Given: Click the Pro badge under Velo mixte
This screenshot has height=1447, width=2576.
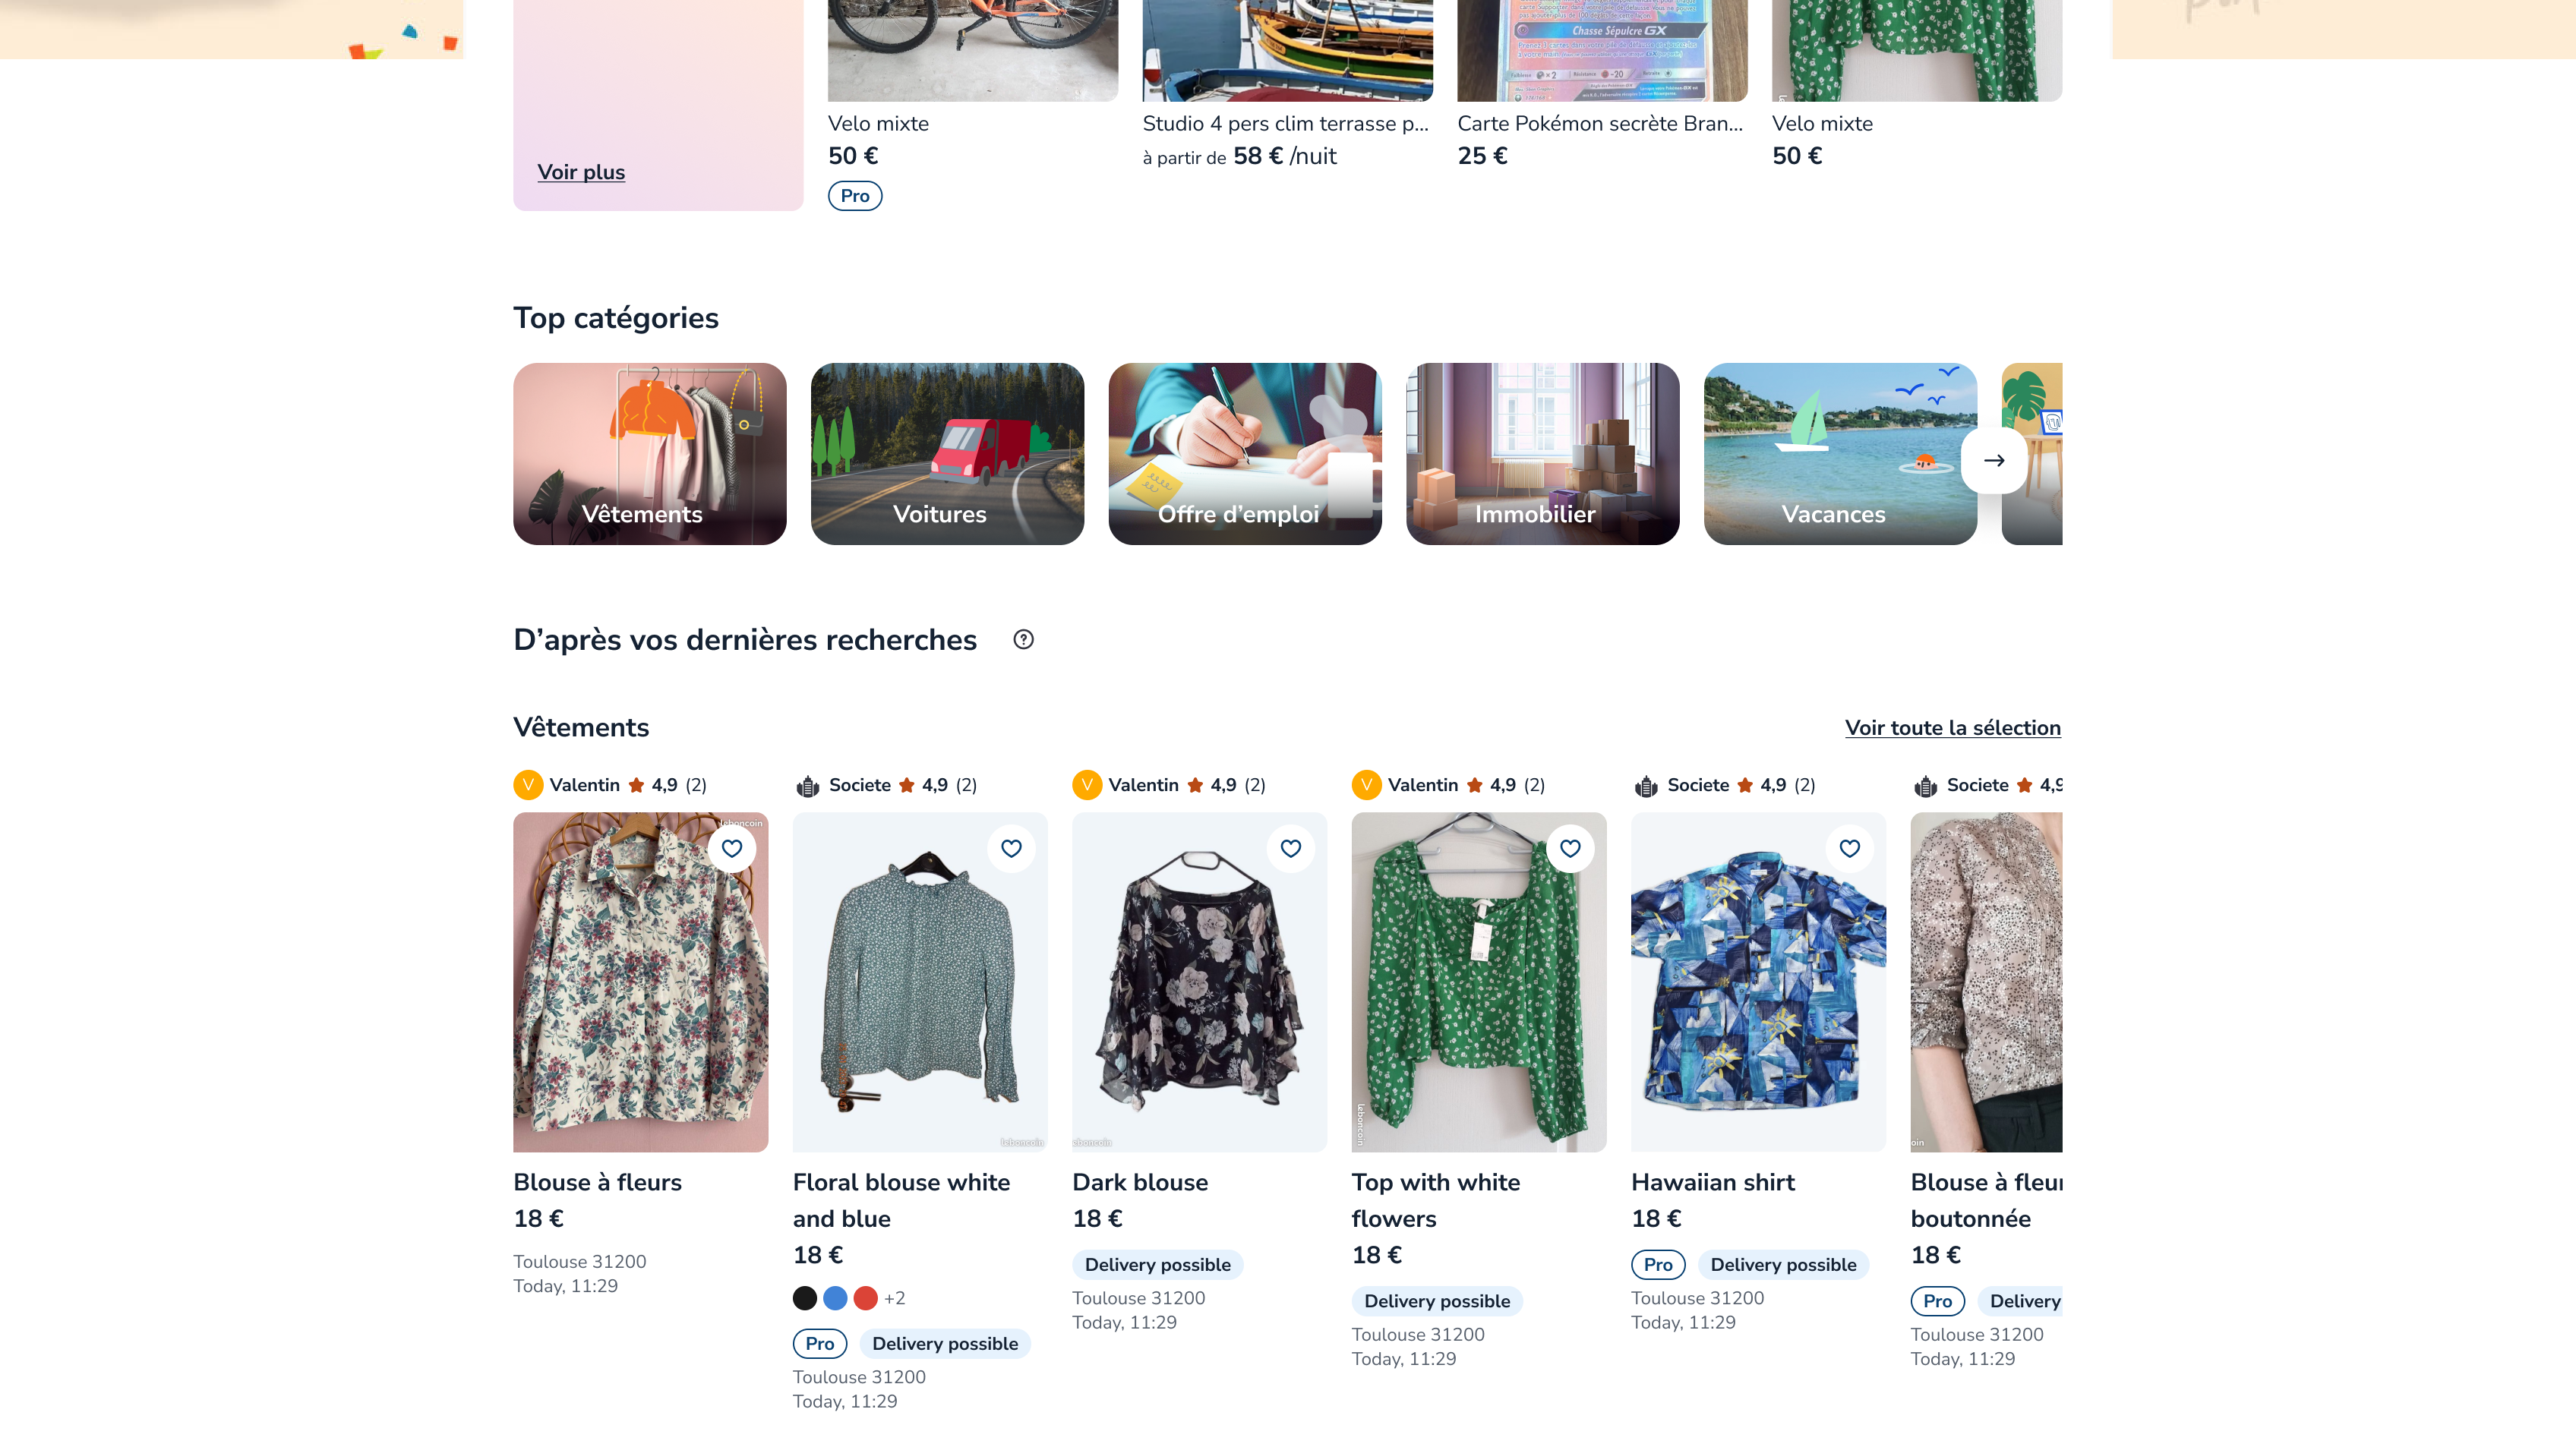Looking at the screenshot, I should click(854, 196).
